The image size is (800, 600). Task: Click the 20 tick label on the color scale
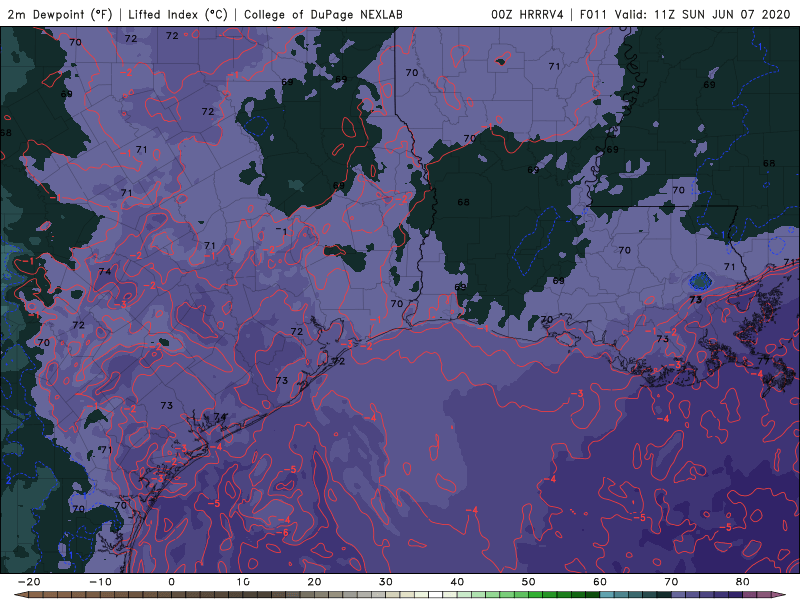point(314,582)
